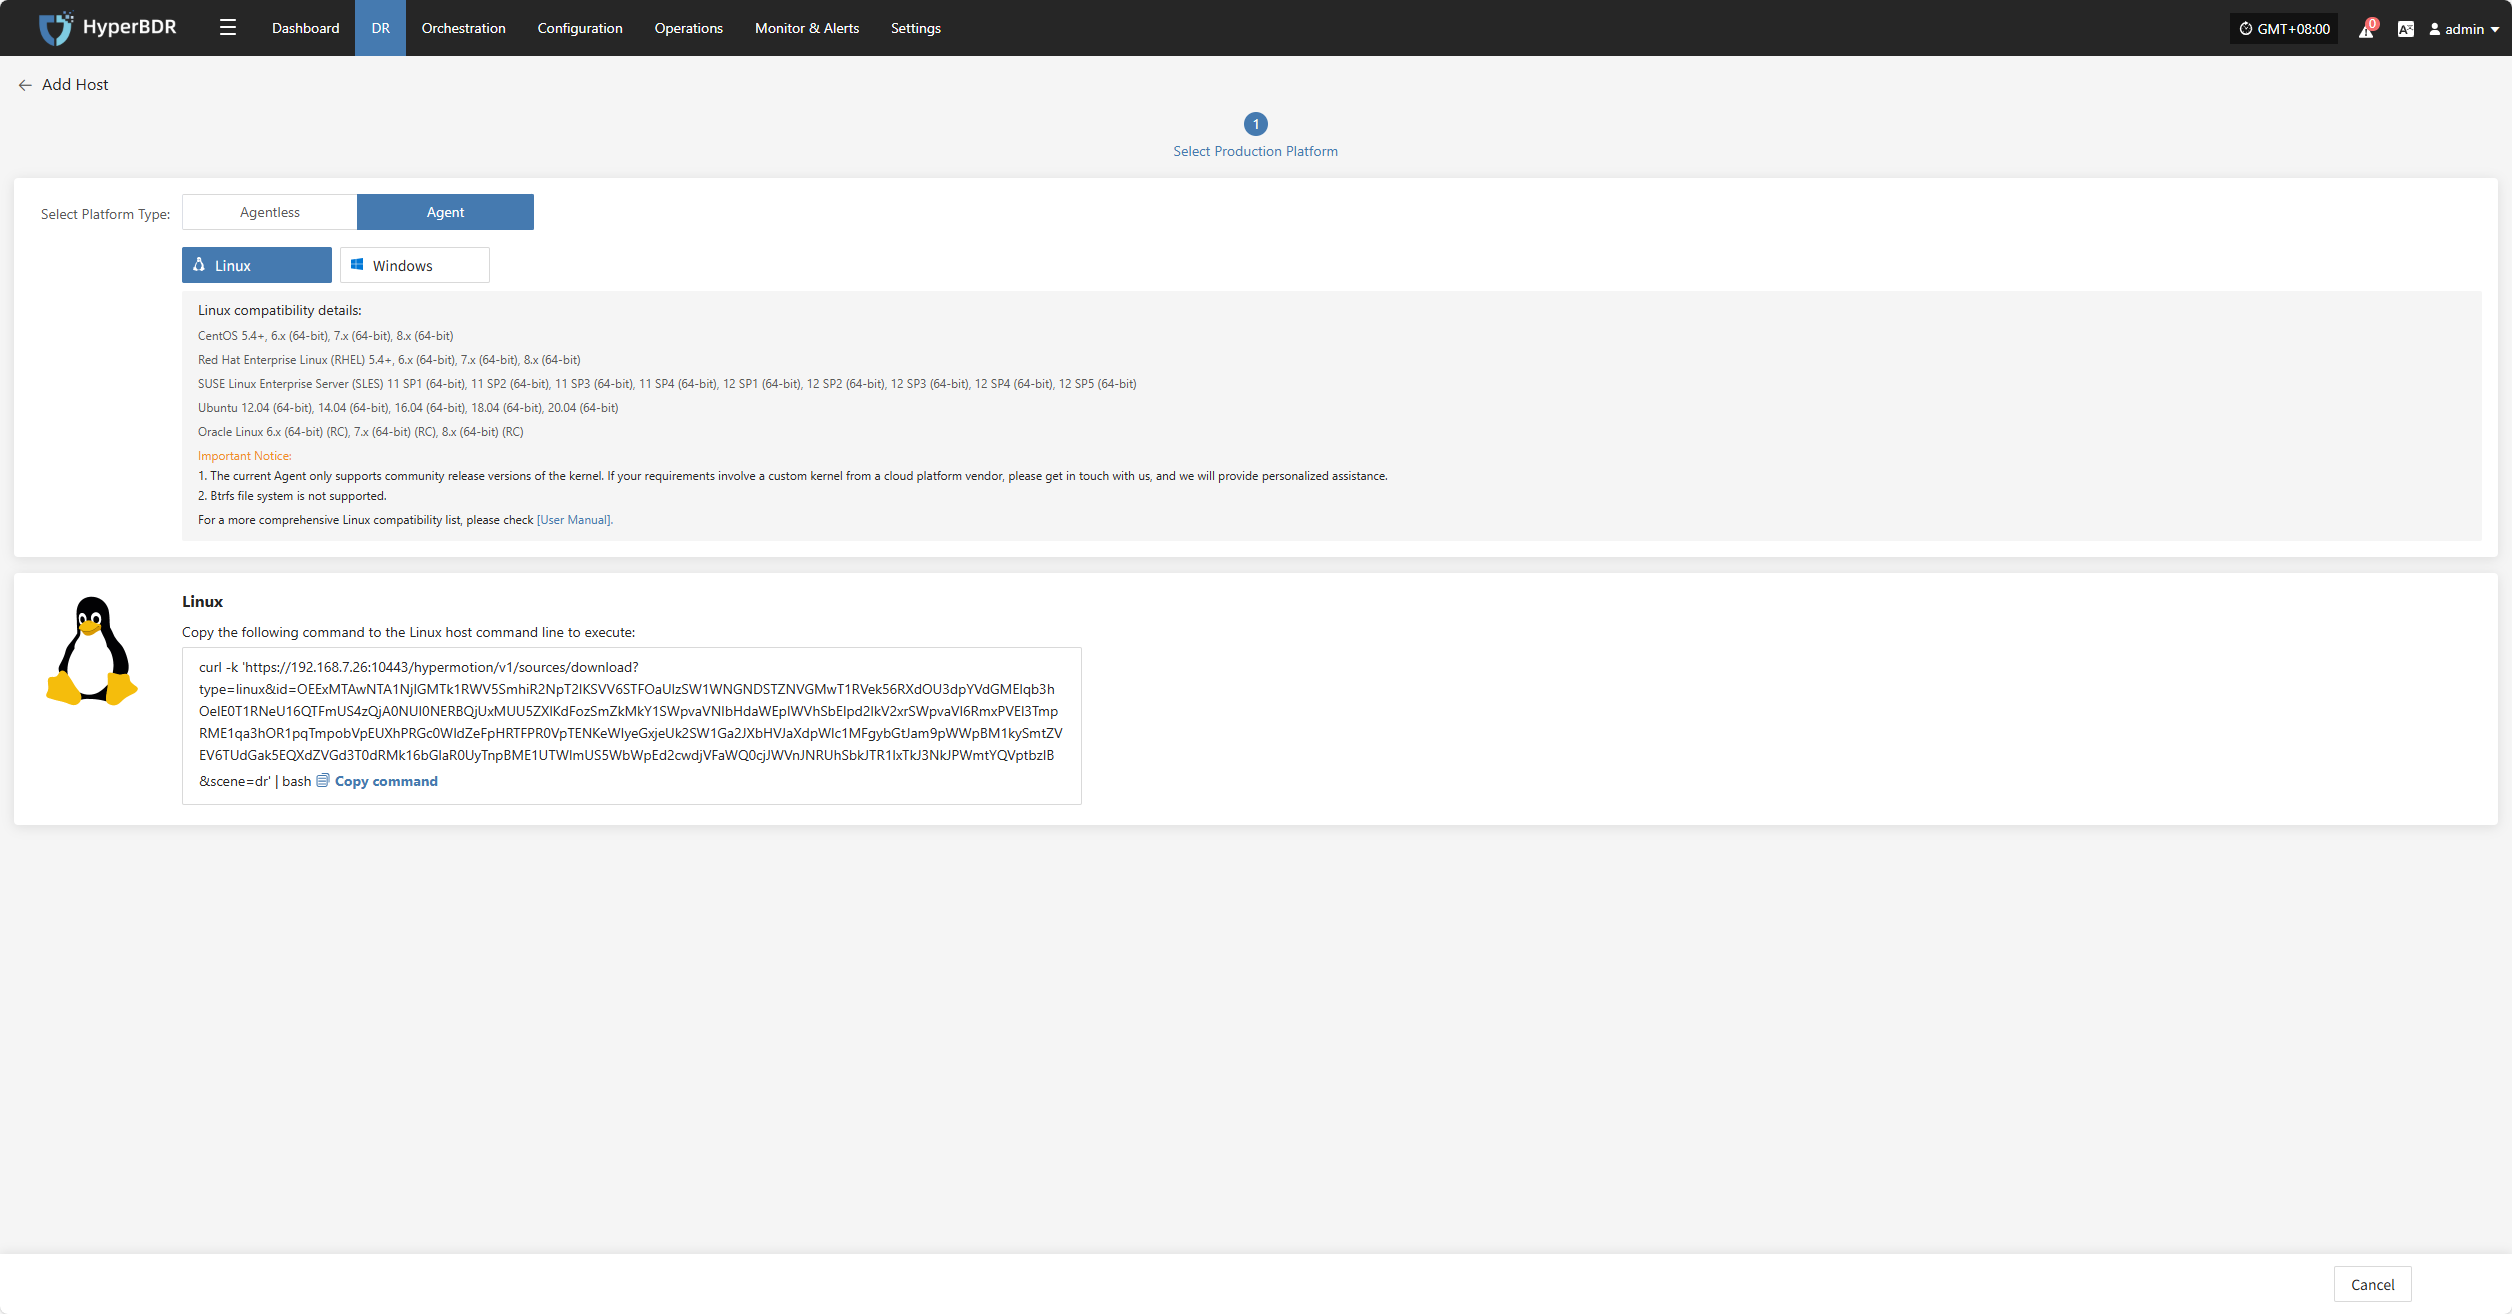The height and width of the screenshot is (1314, 2512).
Task: Click the Btrfs file system notice line
Action: 292,496
